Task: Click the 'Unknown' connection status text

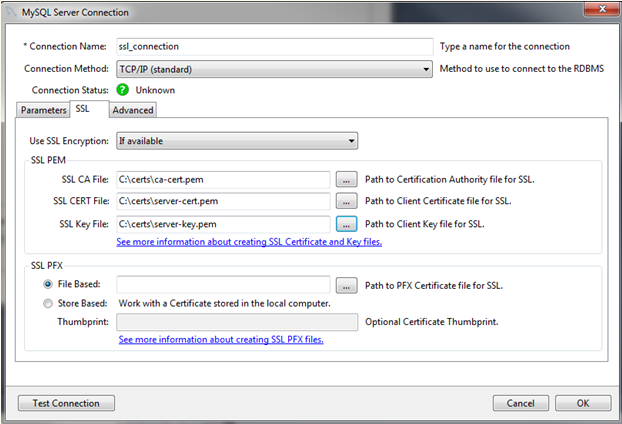Action: [x=155, y=90]
